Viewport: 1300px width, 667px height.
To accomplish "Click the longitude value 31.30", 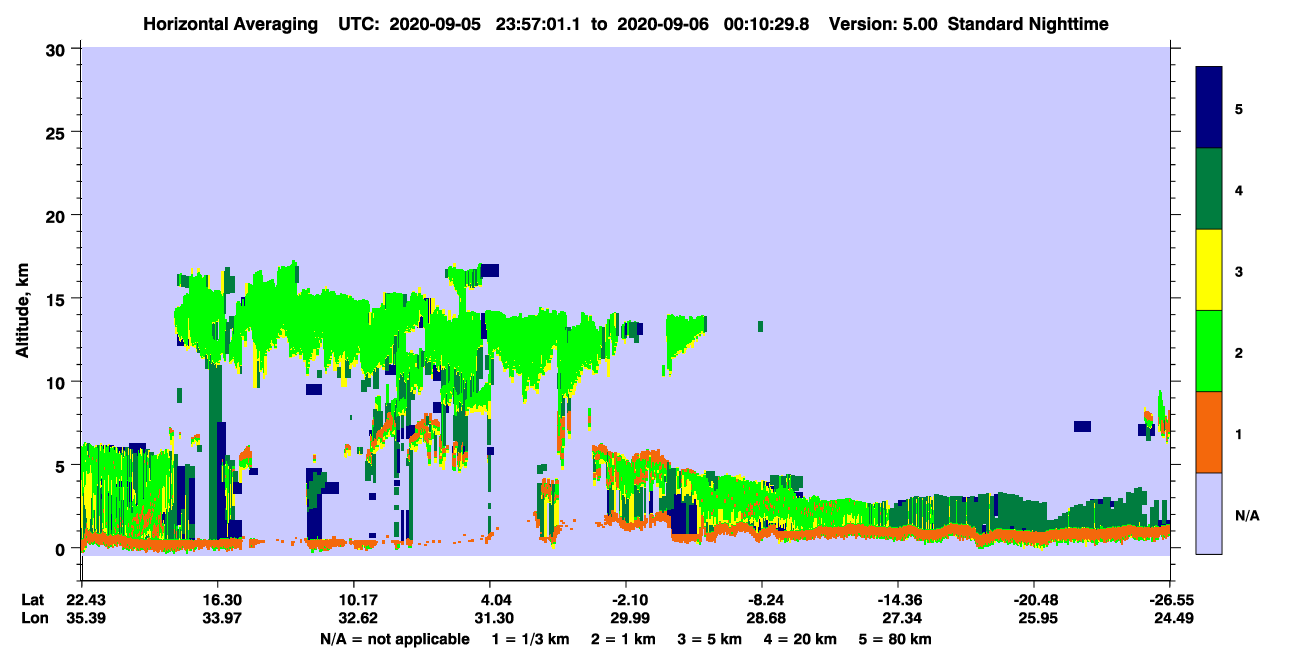I will pos(489,619).
